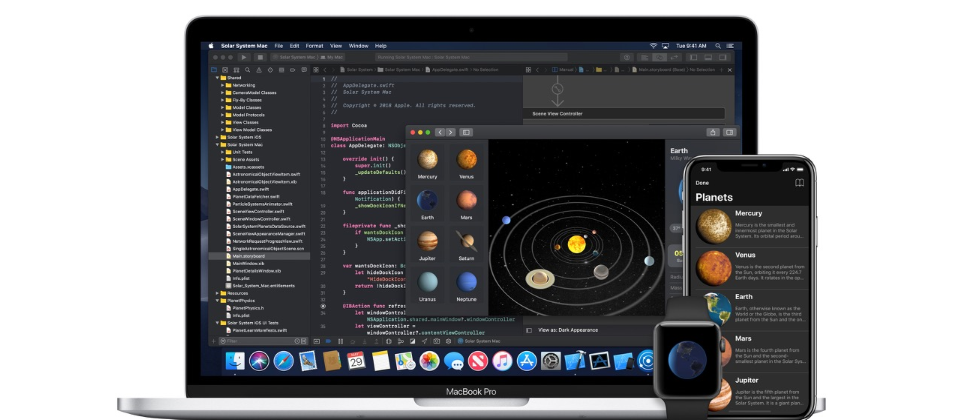Tap the book icon on iPhone
The height and width of the screenshot is (420, 960).
(799, 182)
